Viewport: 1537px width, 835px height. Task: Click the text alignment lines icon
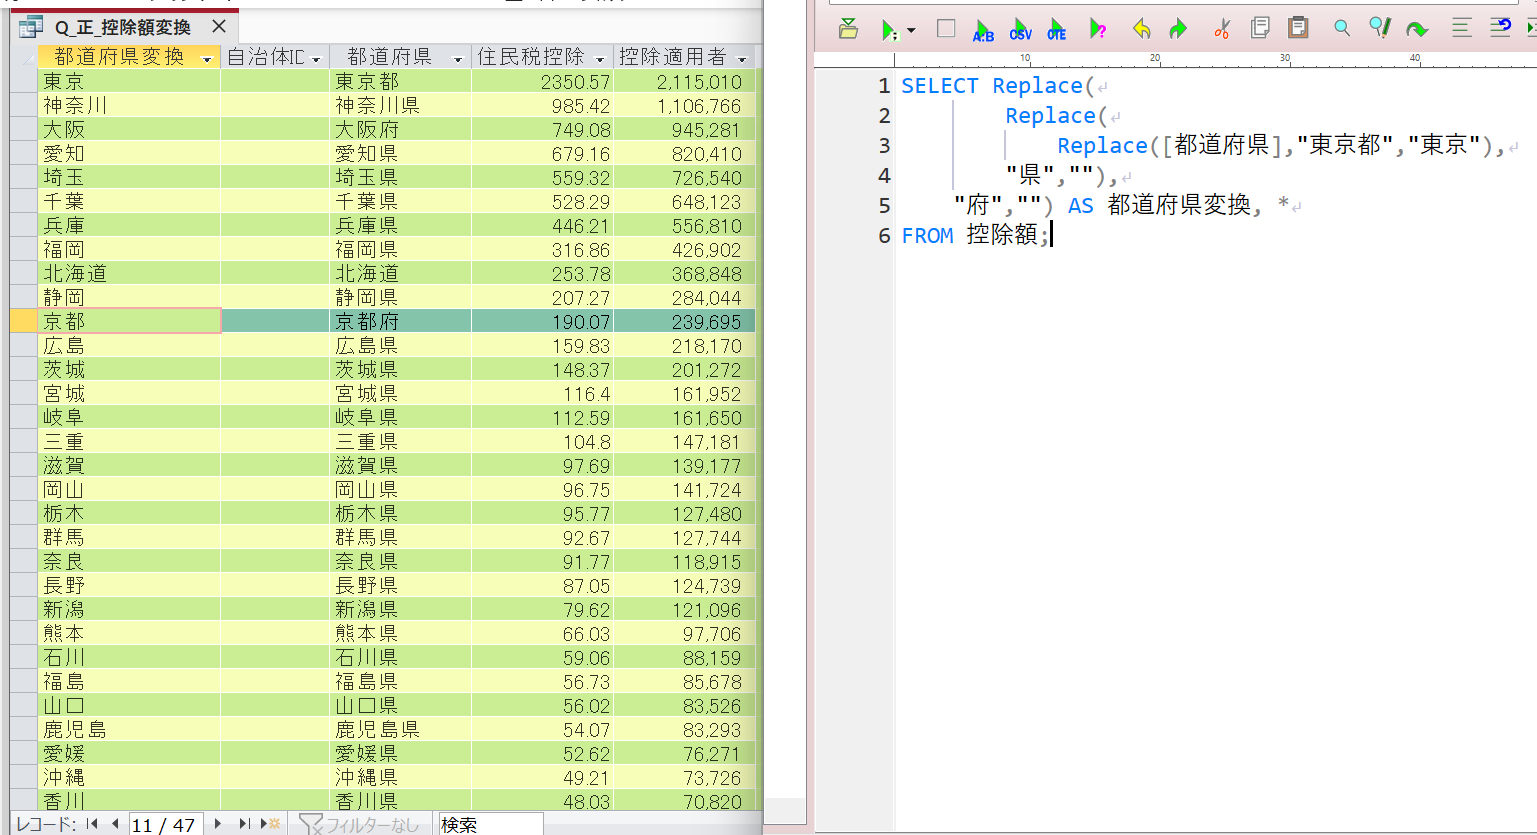(1461, 28)
